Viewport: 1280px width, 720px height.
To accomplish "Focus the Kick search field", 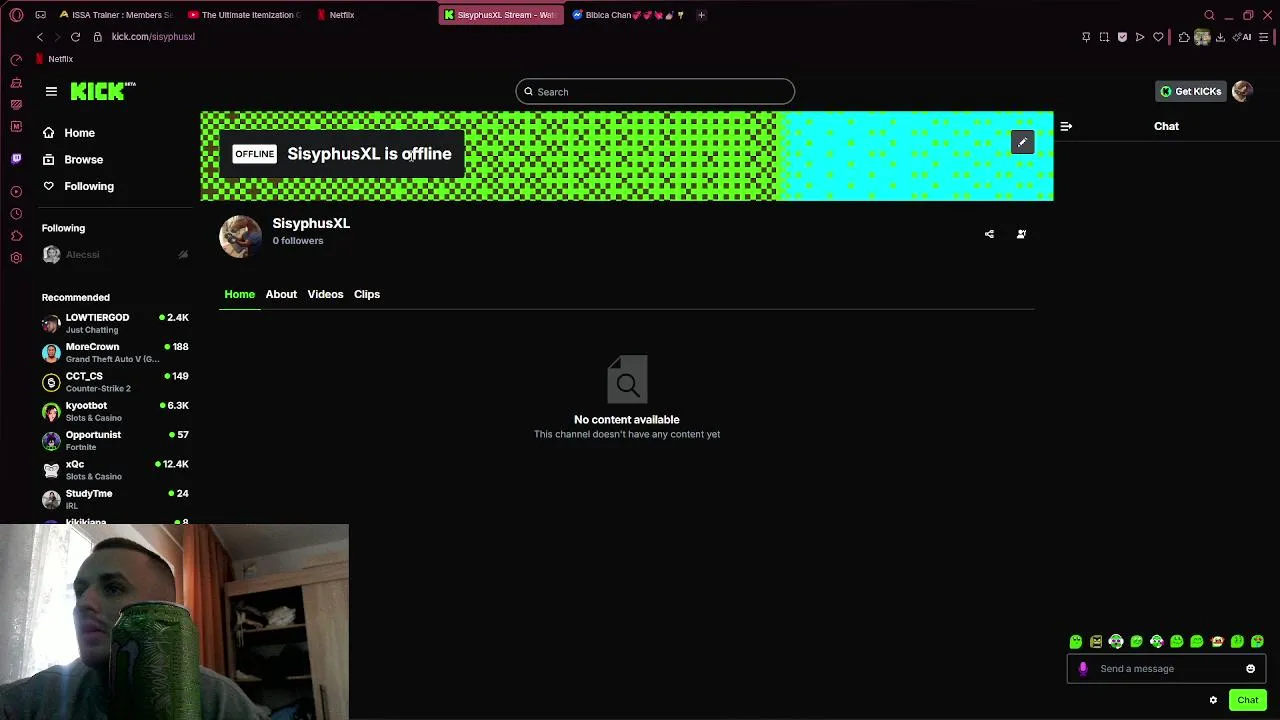I will [655, 92].
